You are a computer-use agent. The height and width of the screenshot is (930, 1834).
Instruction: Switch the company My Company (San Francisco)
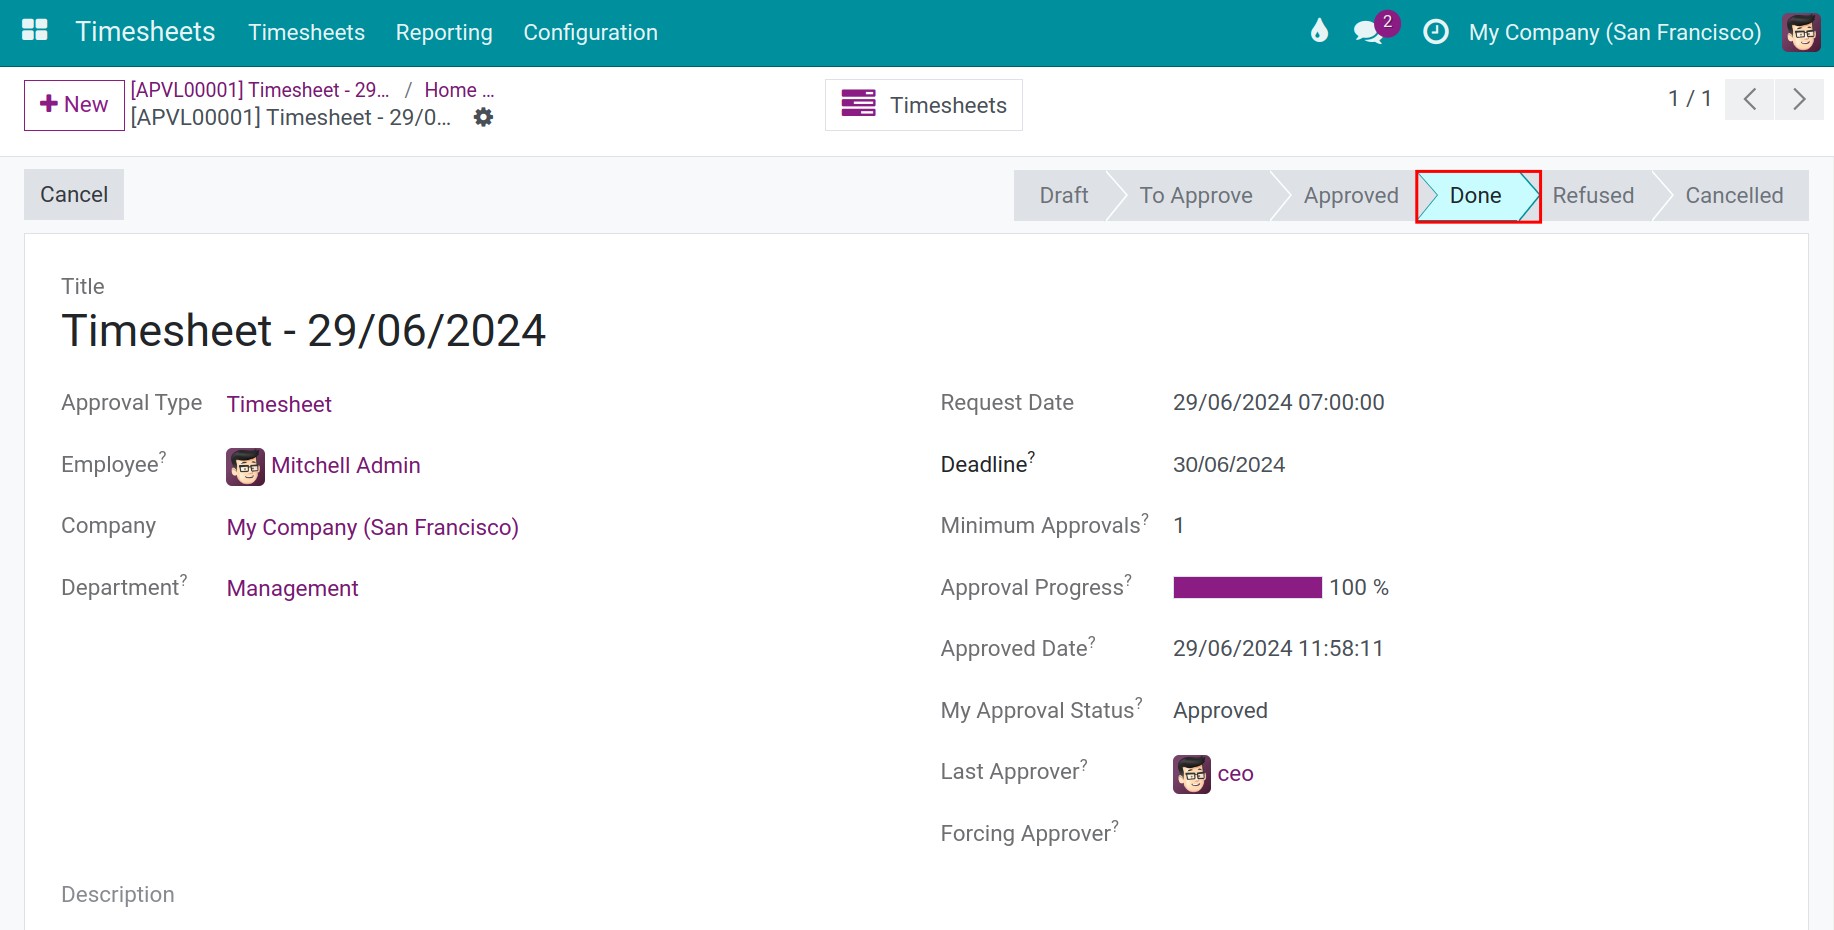pyautogui.click(x=1615, y=32)
